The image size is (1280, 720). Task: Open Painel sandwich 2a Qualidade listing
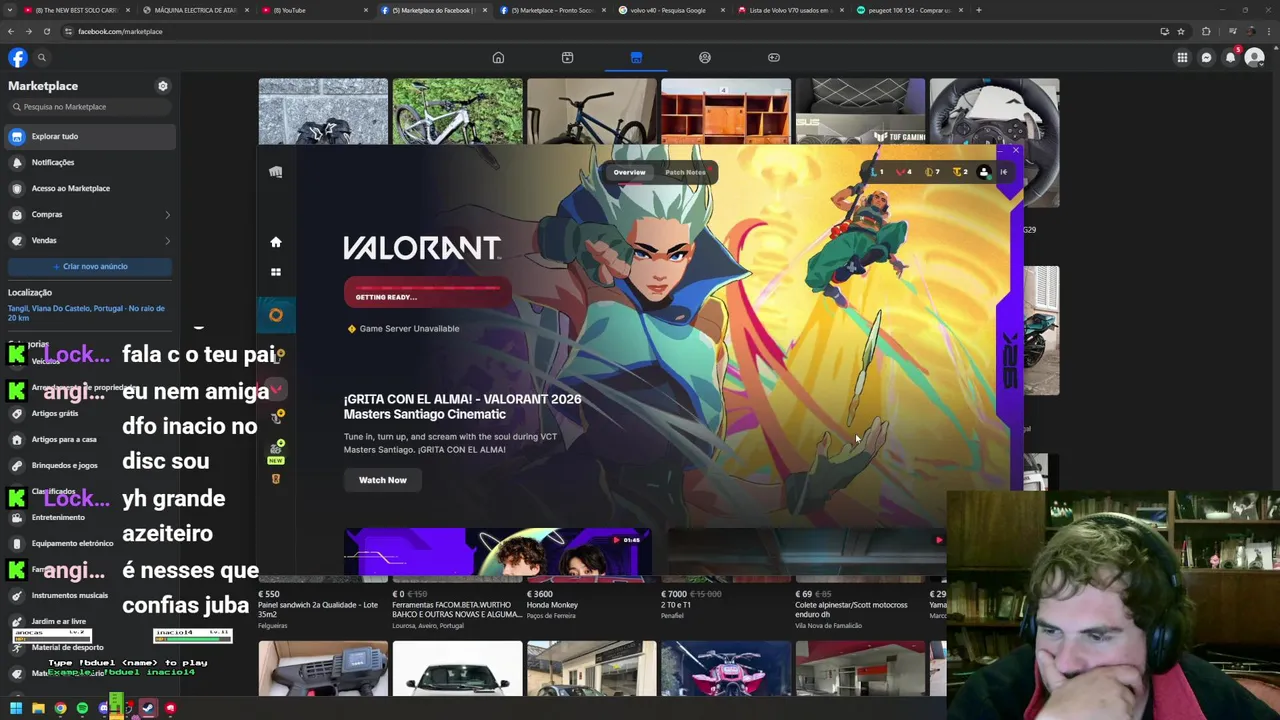318,608
